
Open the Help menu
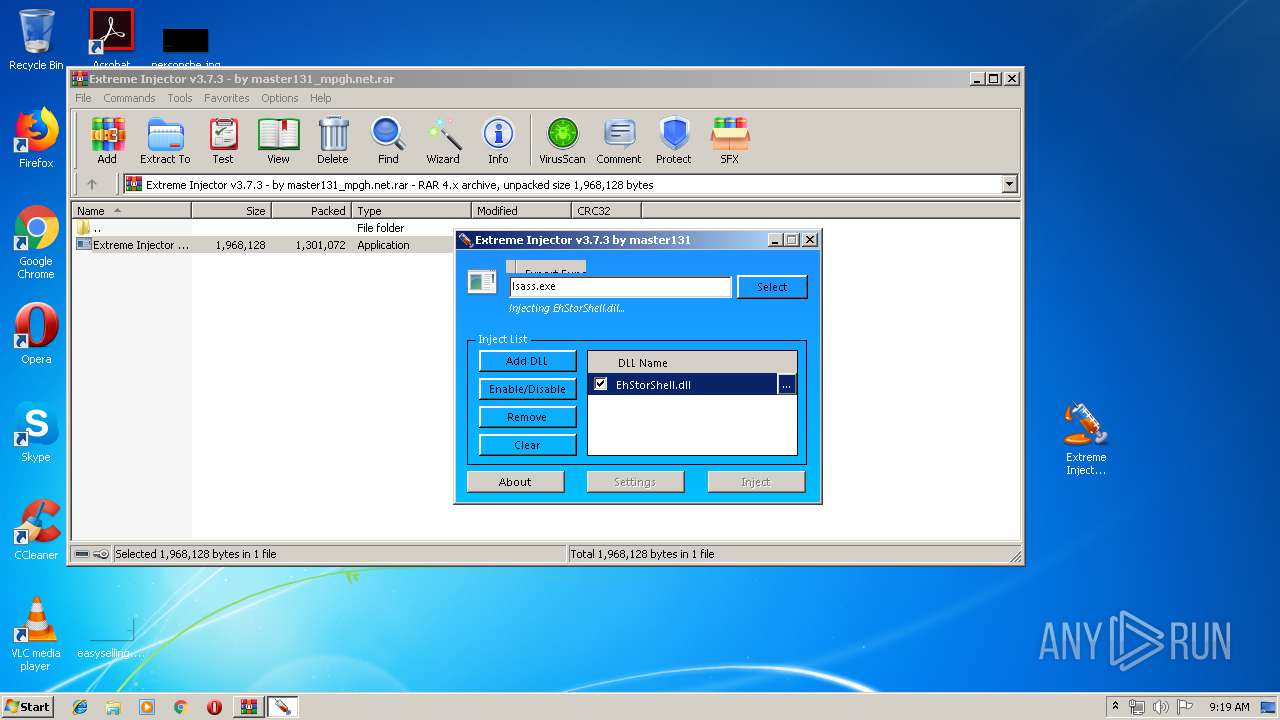320,98
